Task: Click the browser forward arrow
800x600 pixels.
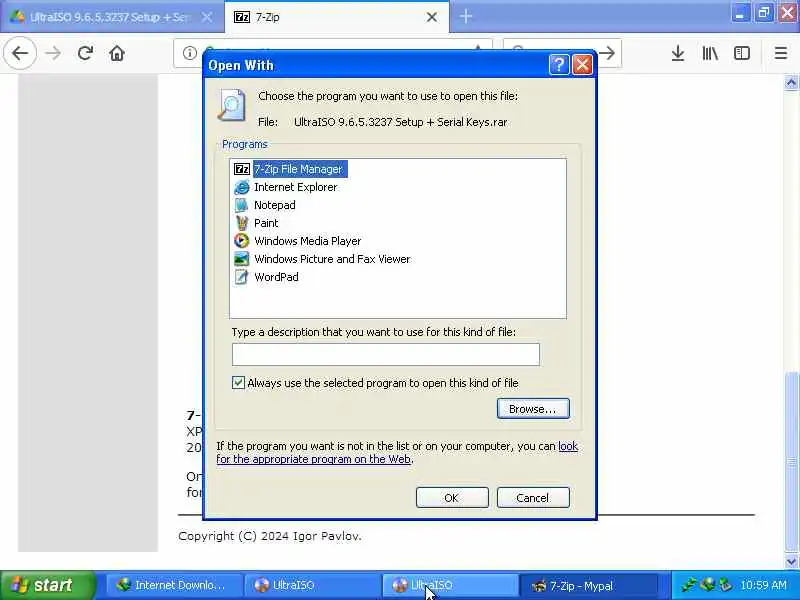Action: [x=53, y=53]
